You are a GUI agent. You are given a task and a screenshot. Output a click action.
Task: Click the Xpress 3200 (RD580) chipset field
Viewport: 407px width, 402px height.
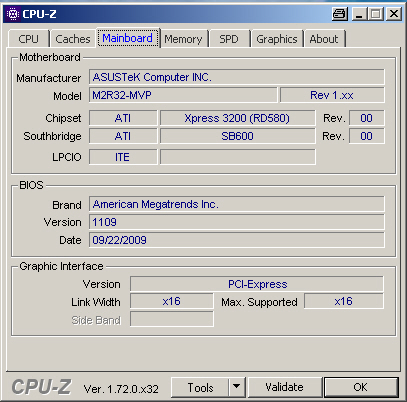[x=237, y=118]
